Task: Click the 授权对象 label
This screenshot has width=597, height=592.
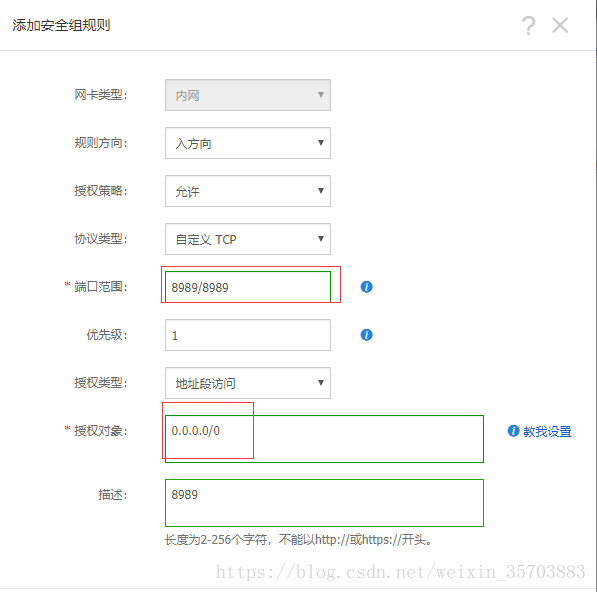Action: [101, 431]
